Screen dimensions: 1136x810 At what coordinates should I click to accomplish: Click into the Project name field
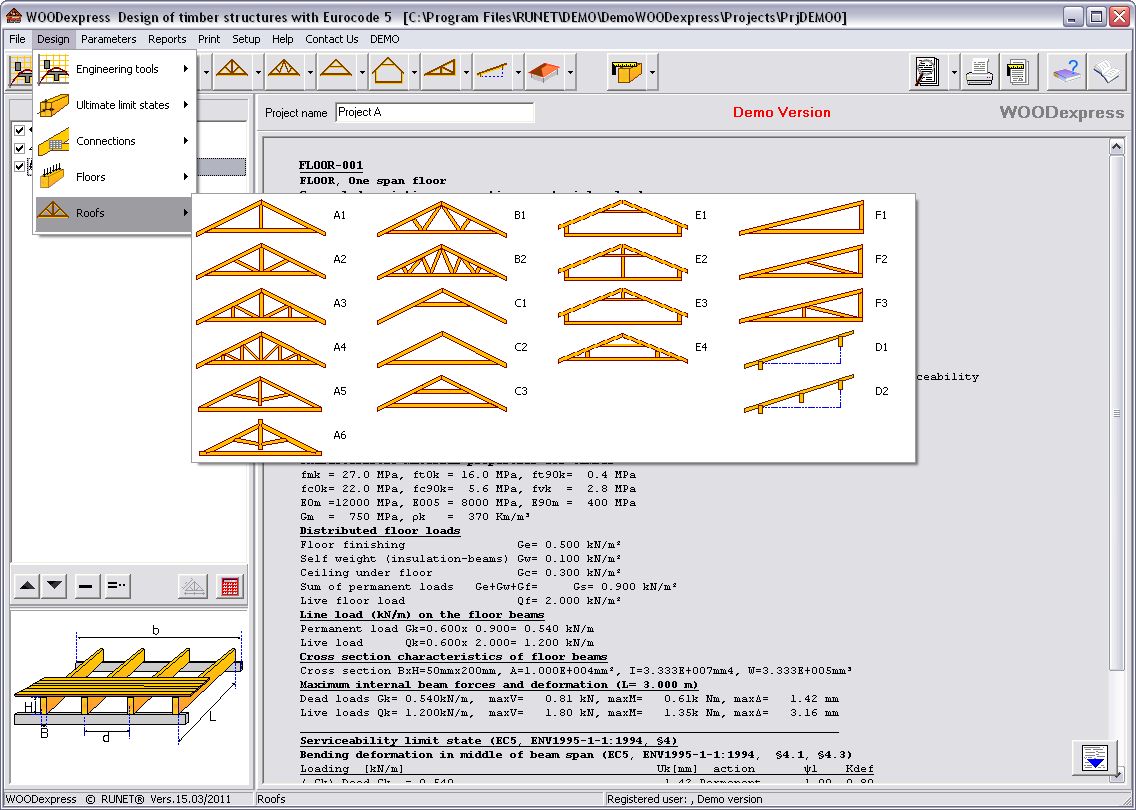435,112
